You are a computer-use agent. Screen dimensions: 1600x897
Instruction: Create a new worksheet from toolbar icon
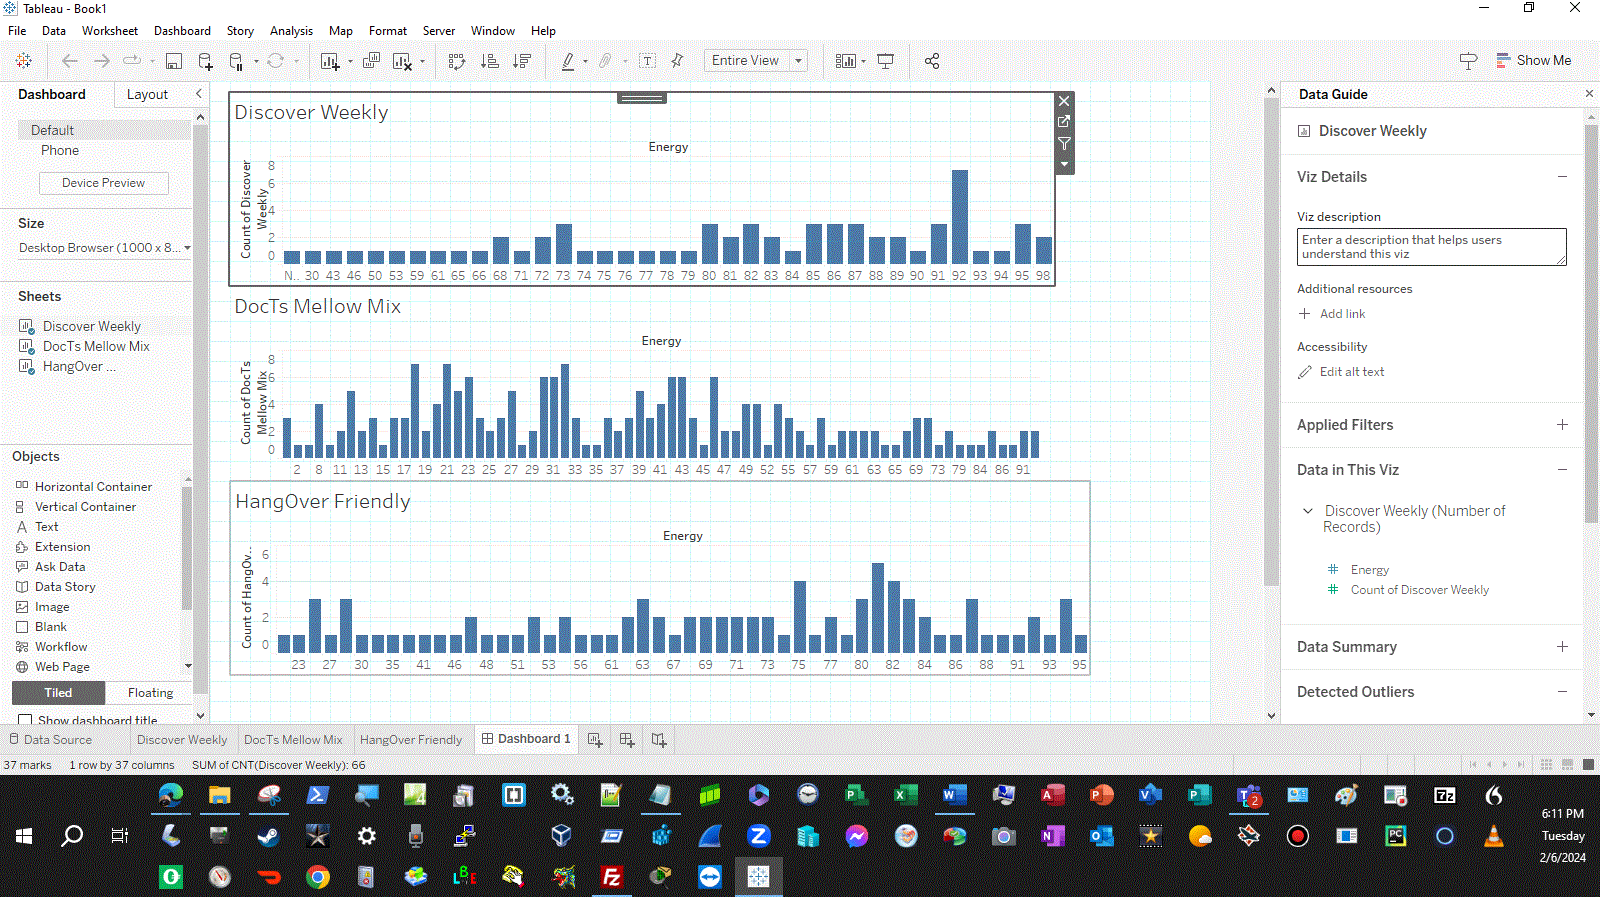tap(330, 61)
